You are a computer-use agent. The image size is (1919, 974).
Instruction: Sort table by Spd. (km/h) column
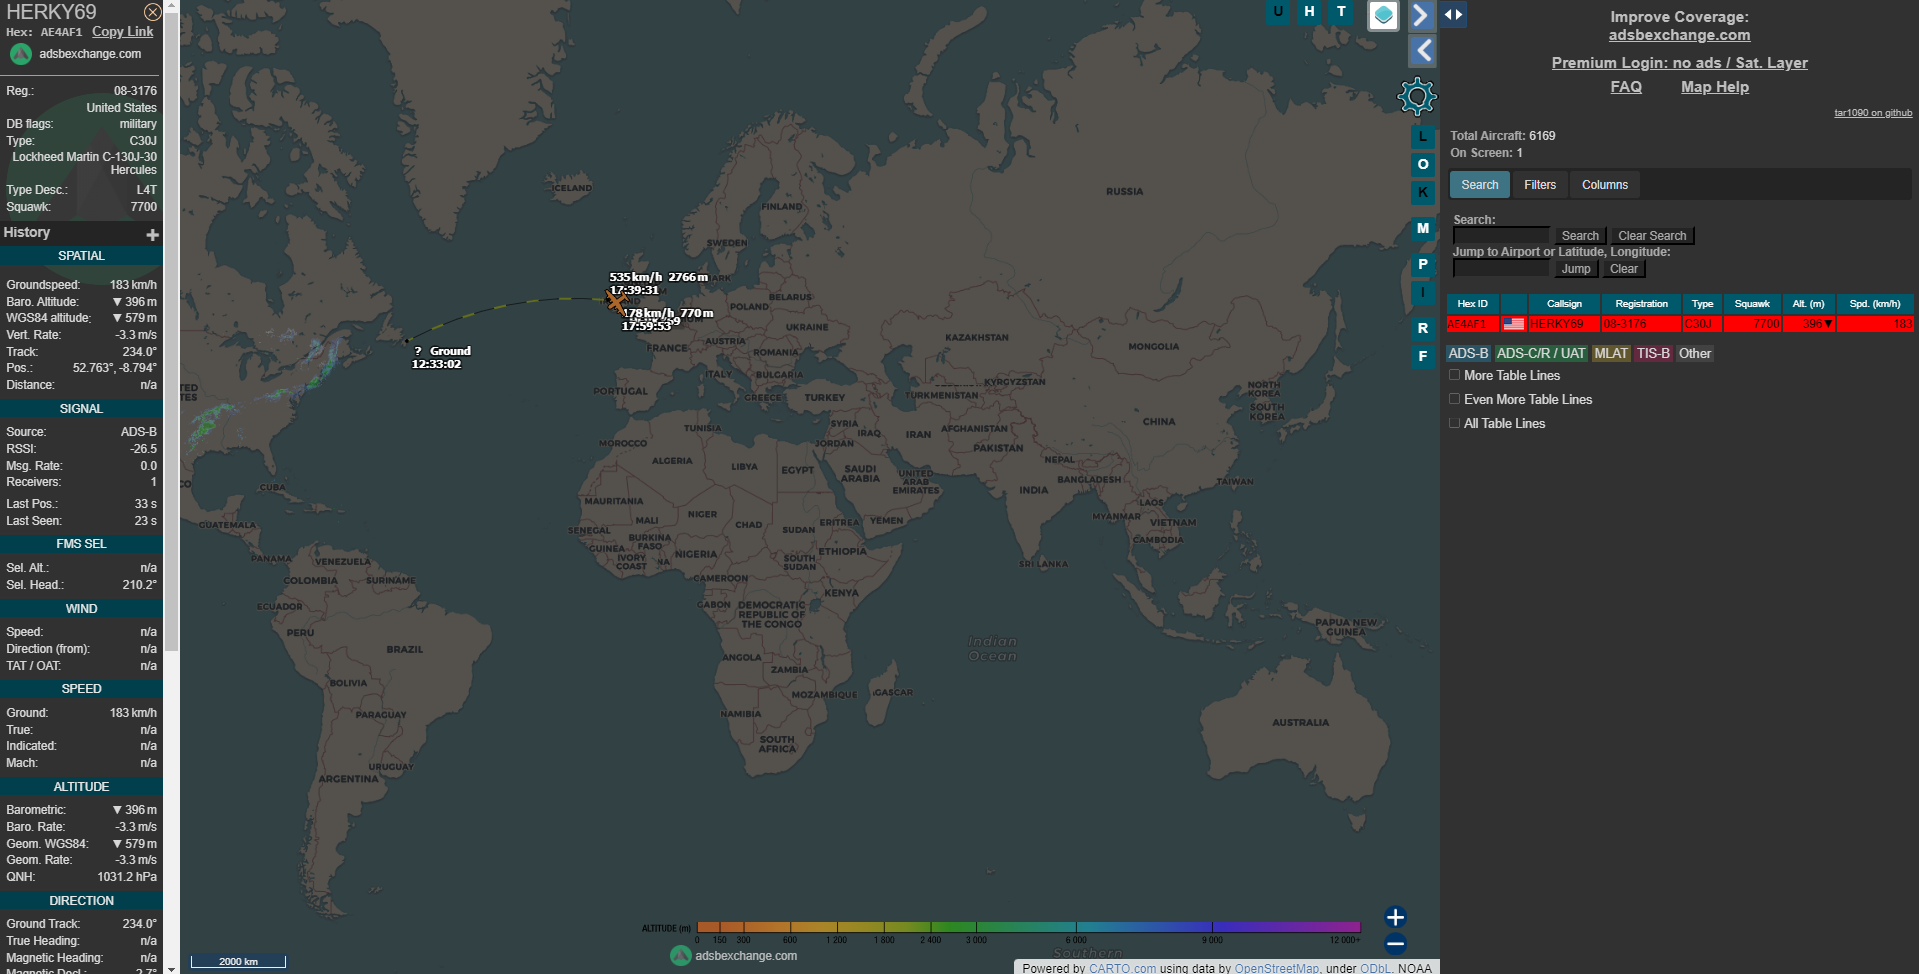[1874, 304]
